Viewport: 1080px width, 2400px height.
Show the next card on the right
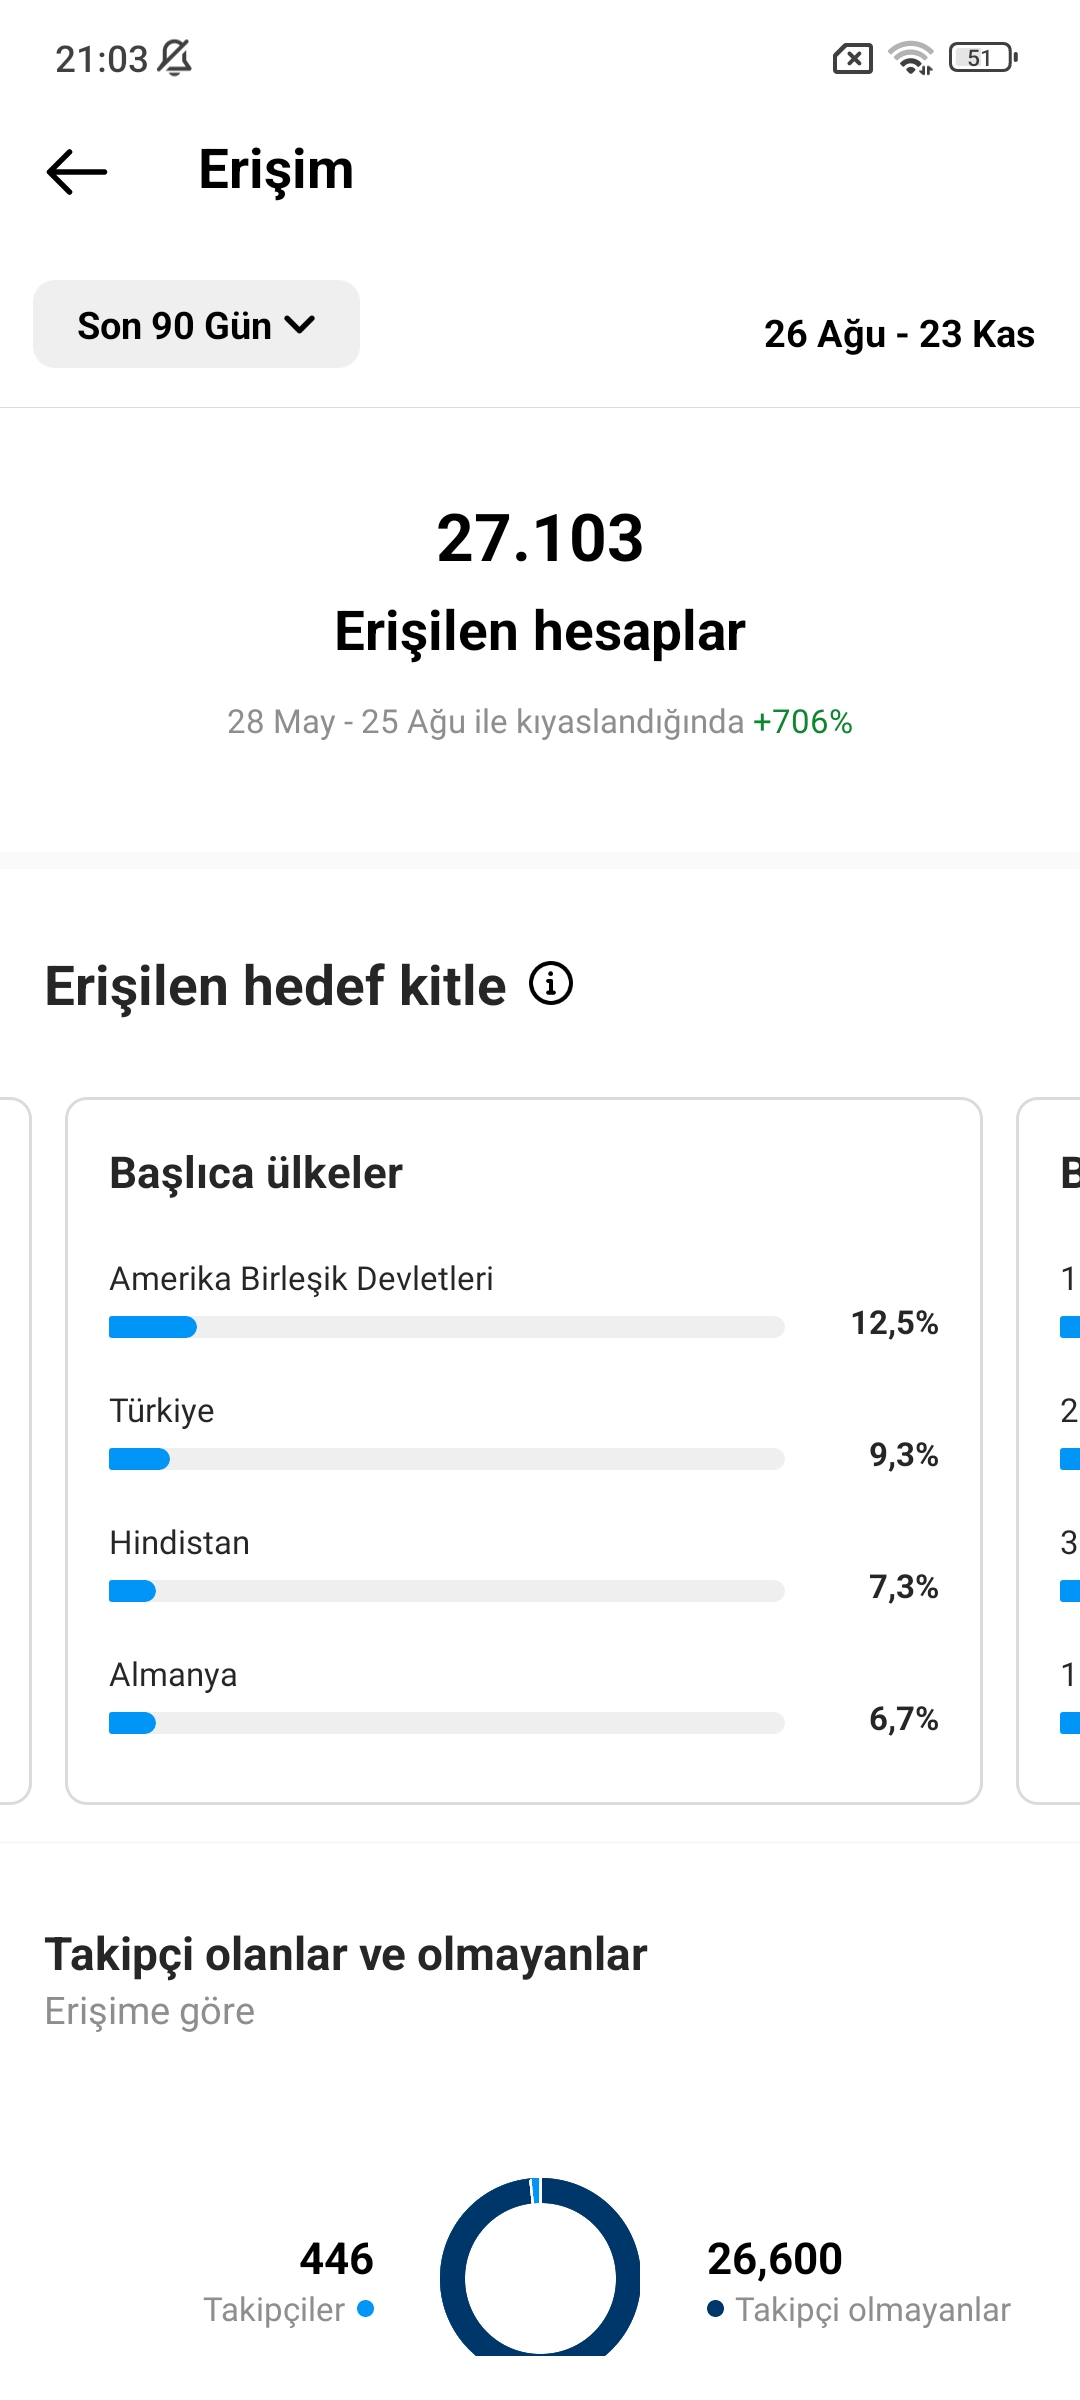1049,1451
